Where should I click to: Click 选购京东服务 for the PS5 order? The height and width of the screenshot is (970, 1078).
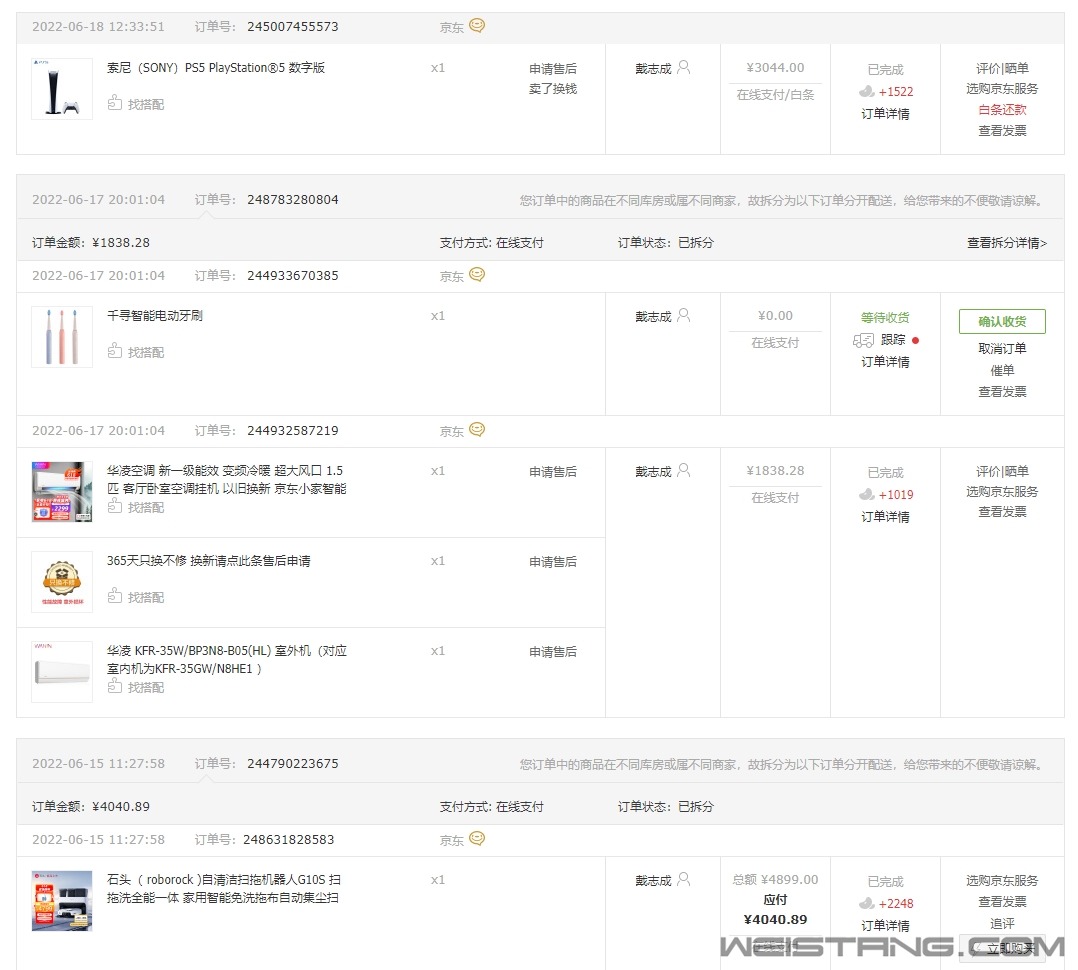[1002, 89]
